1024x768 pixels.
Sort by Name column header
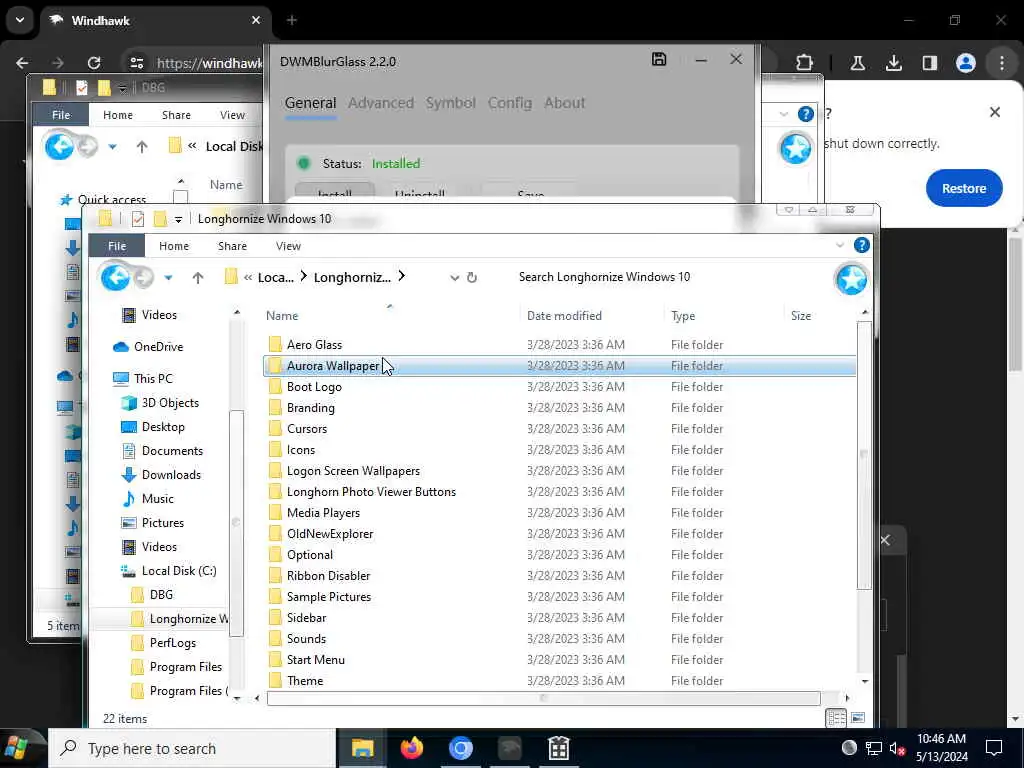(282, 316)
